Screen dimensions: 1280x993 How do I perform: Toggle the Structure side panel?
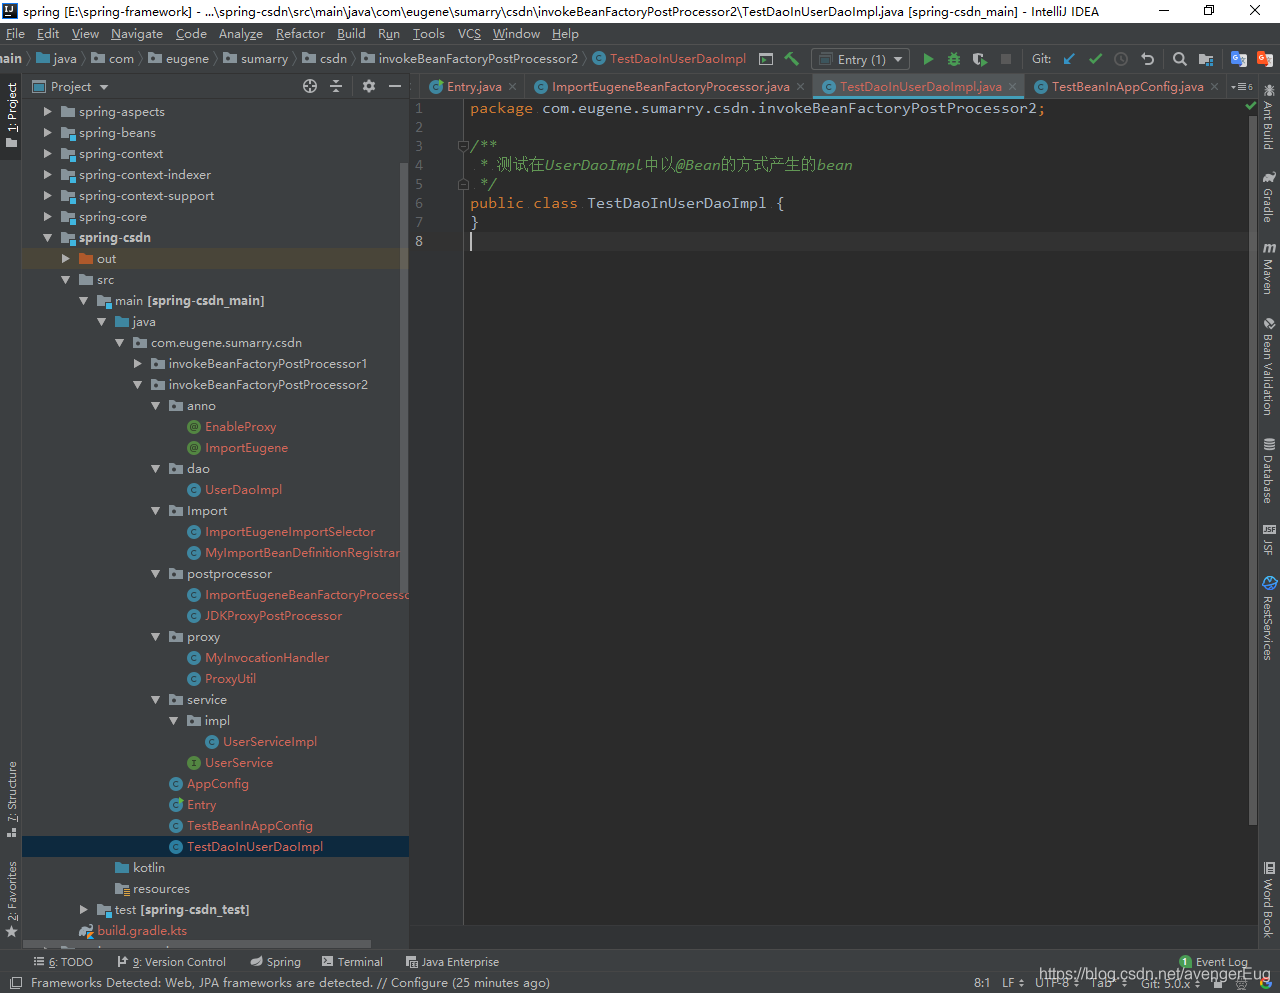(x=11, y=799)
